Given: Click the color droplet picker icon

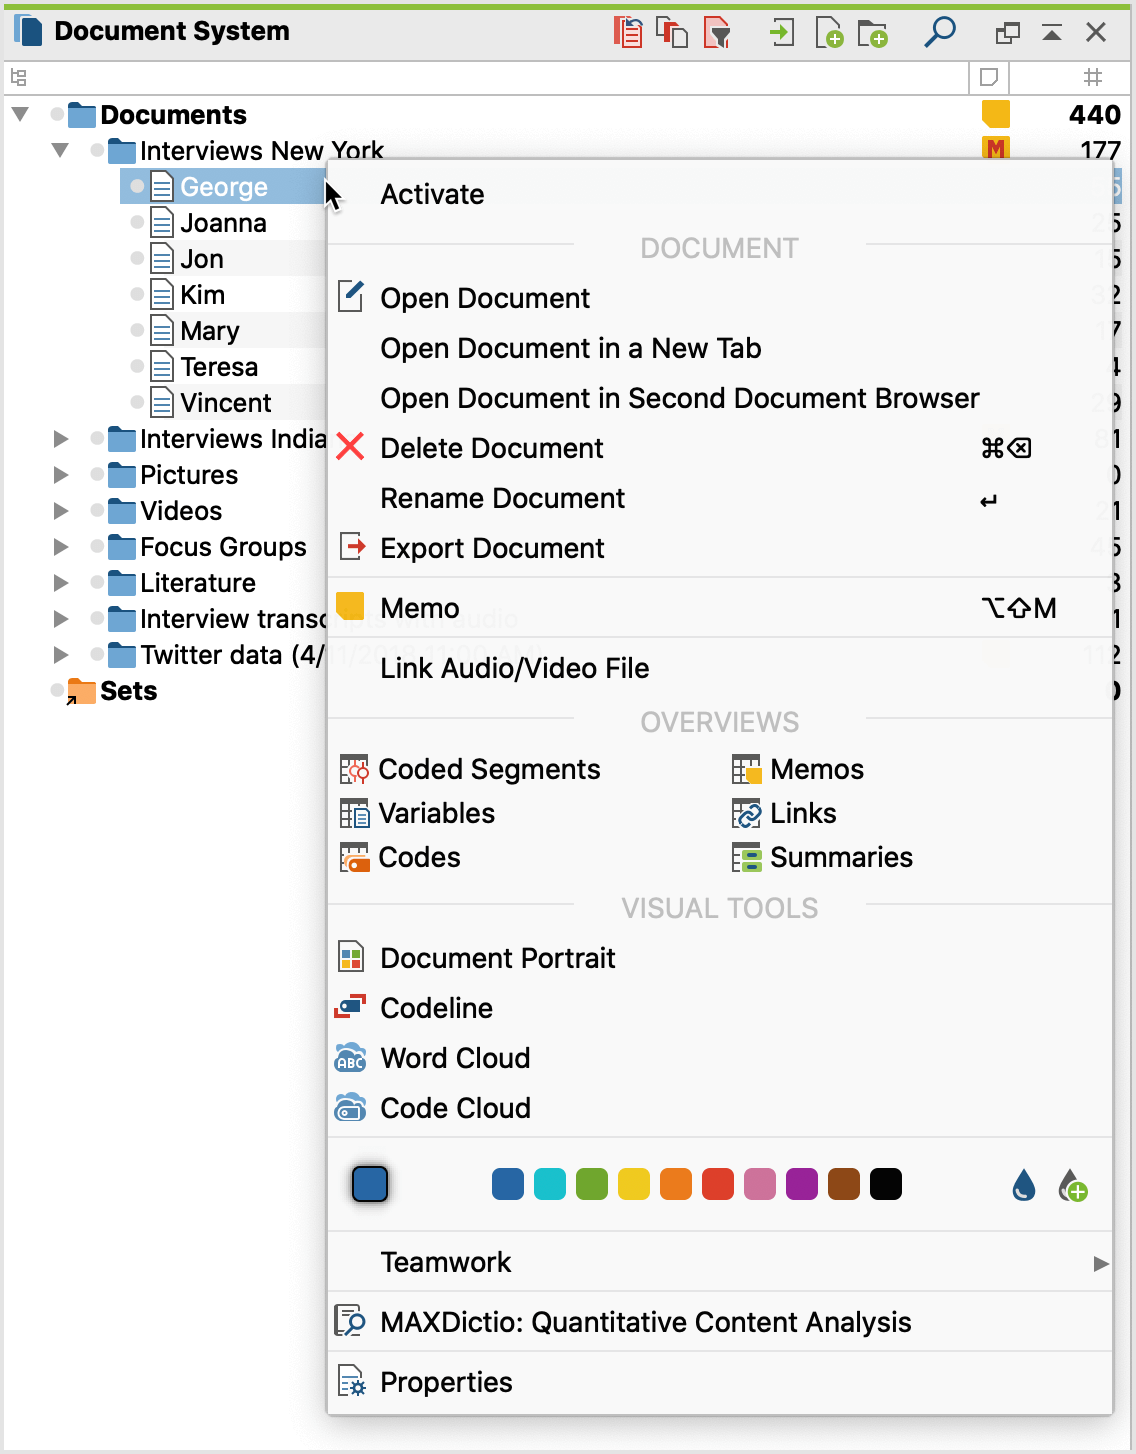Looking at the screenshot, I should tap(1024, 1185).
